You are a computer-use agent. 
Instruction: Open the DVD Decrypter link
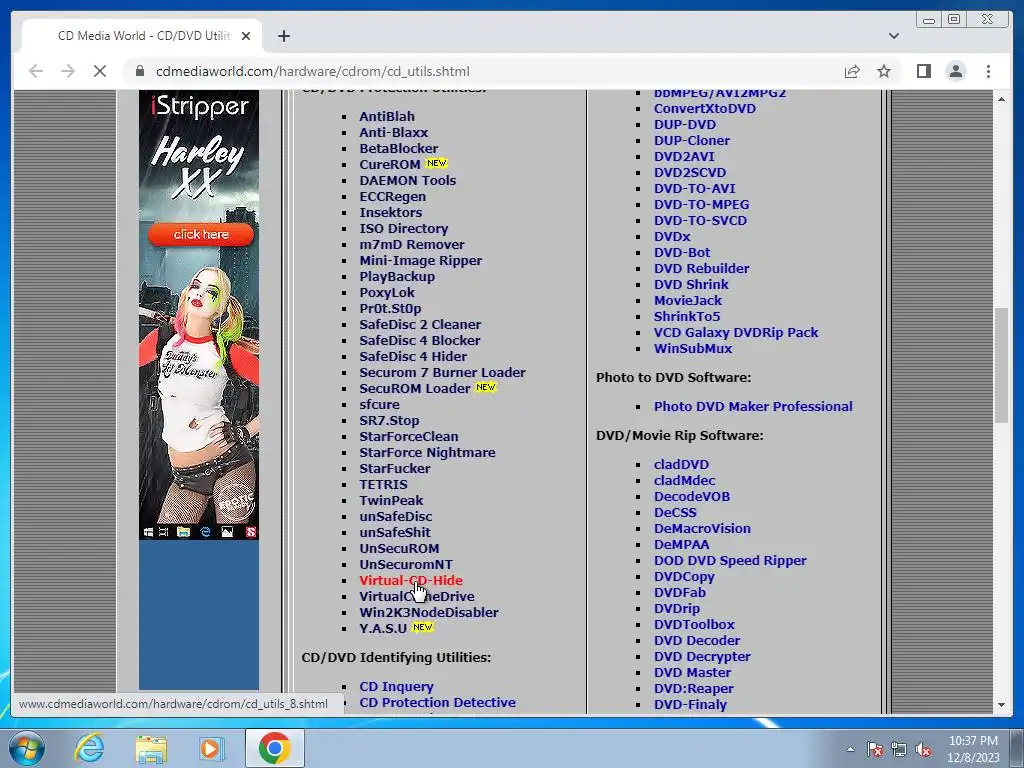point(702,656)
